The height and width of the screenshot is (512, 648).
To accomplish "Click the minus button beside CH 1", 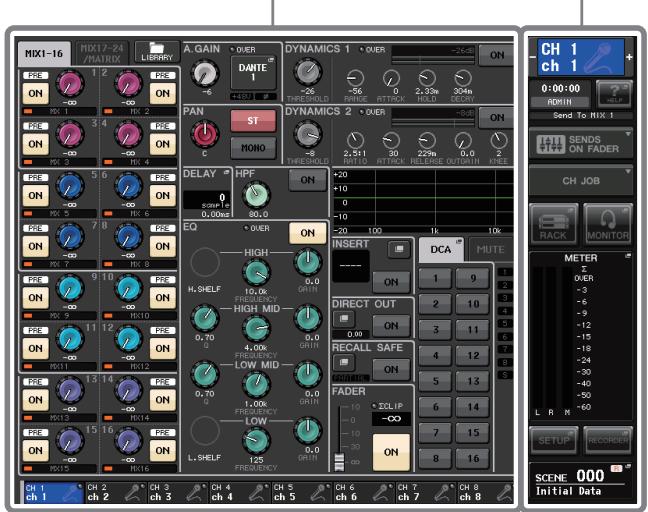I will click(533, 57).
